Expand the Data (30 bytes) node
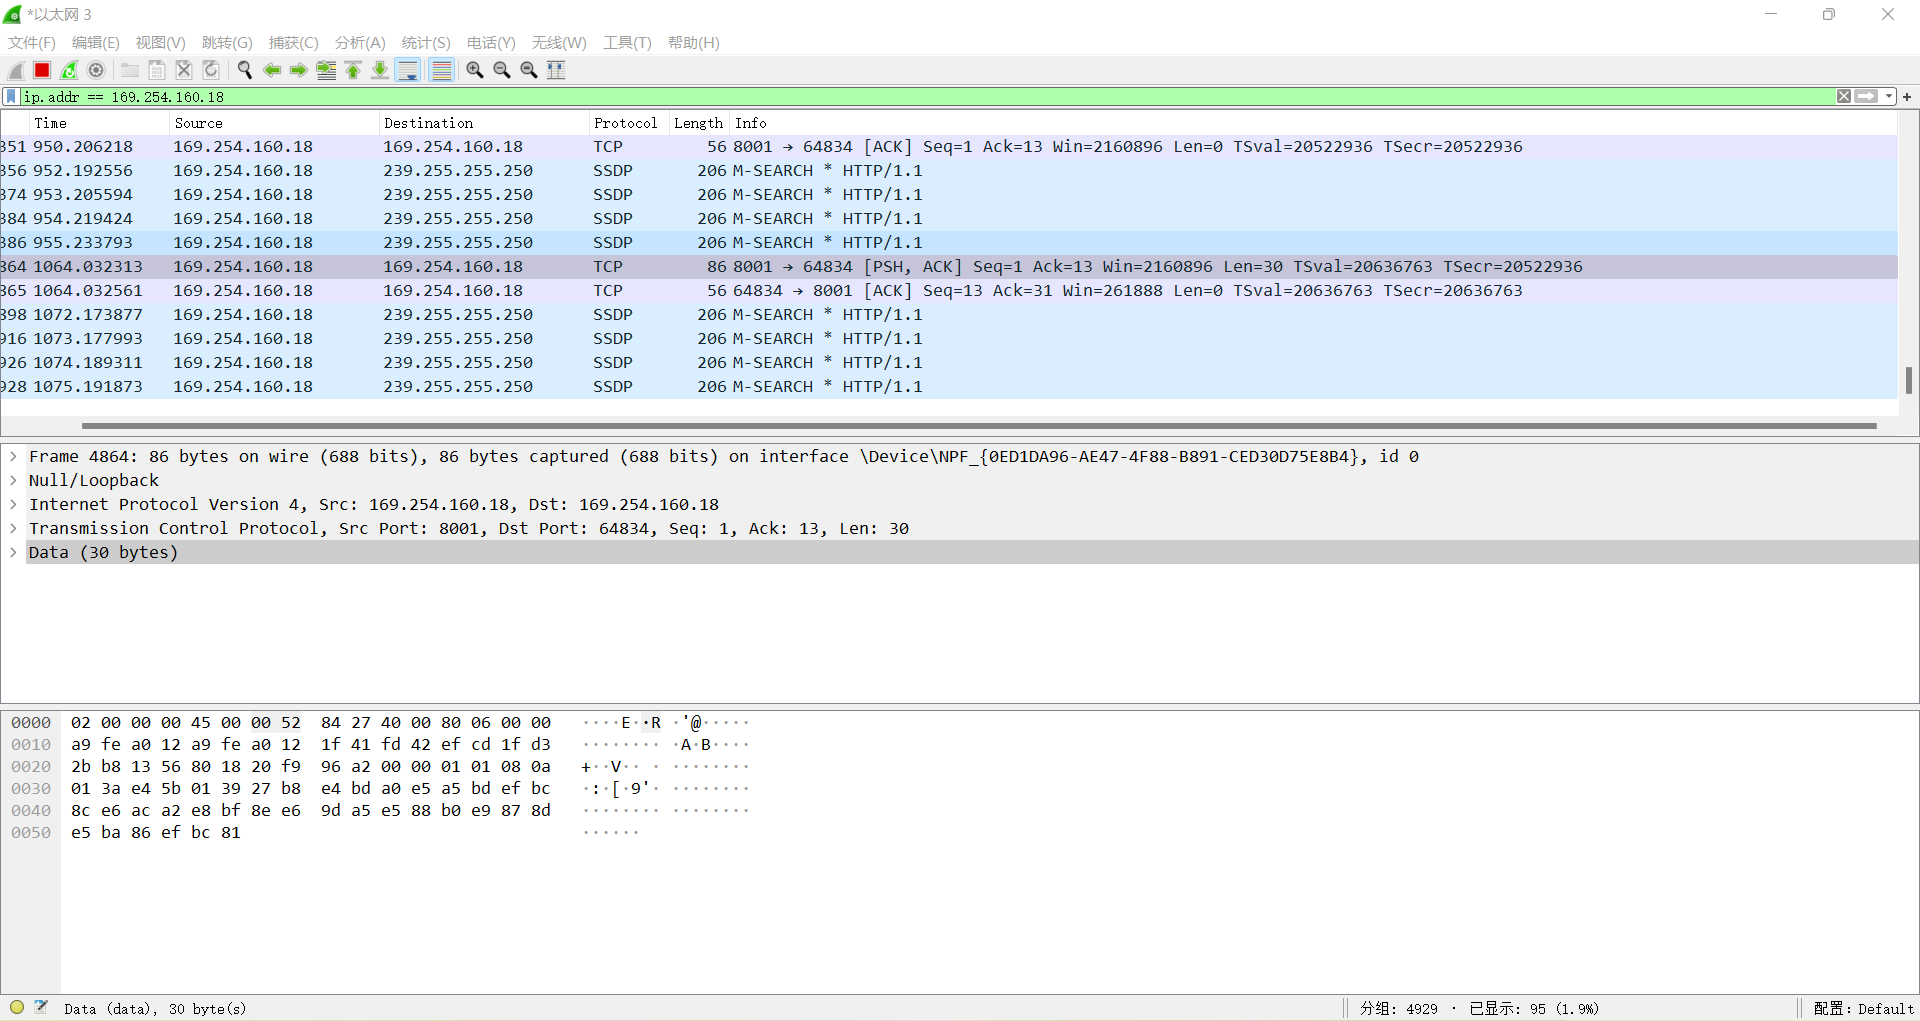Screen dimensions: 1920x1021 [x=13, y=553]
